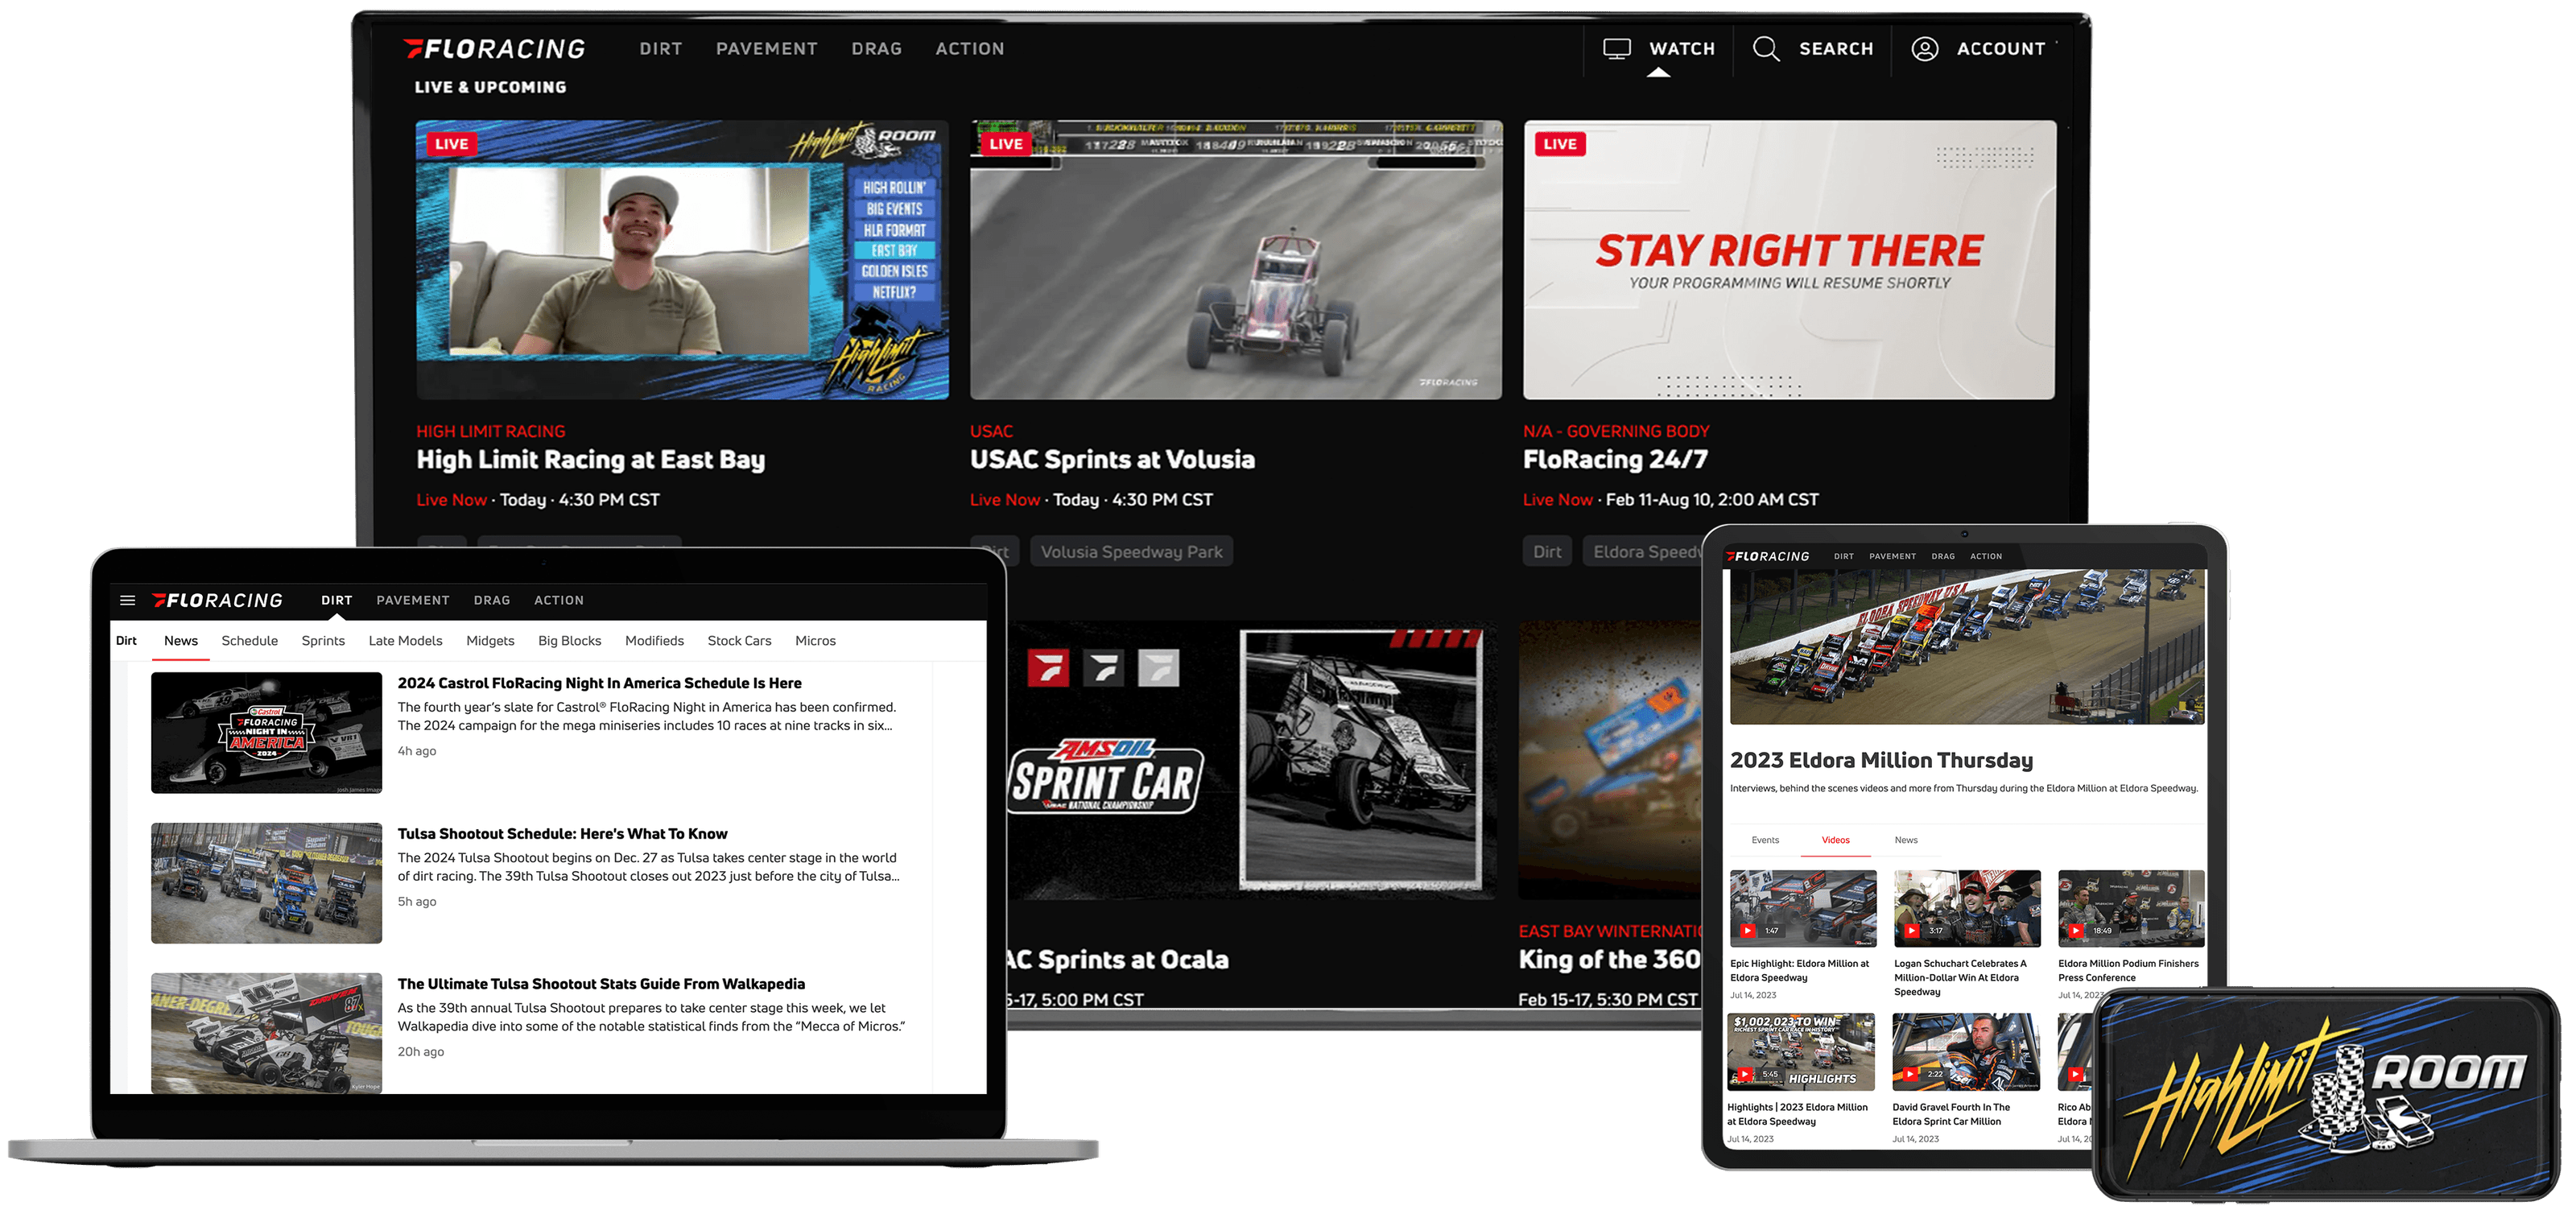Image resolution: width=2576 pixels, height=1214 pixels.
Task: Open the laptop hamburger menu icon
Action: tap(127, 600)
